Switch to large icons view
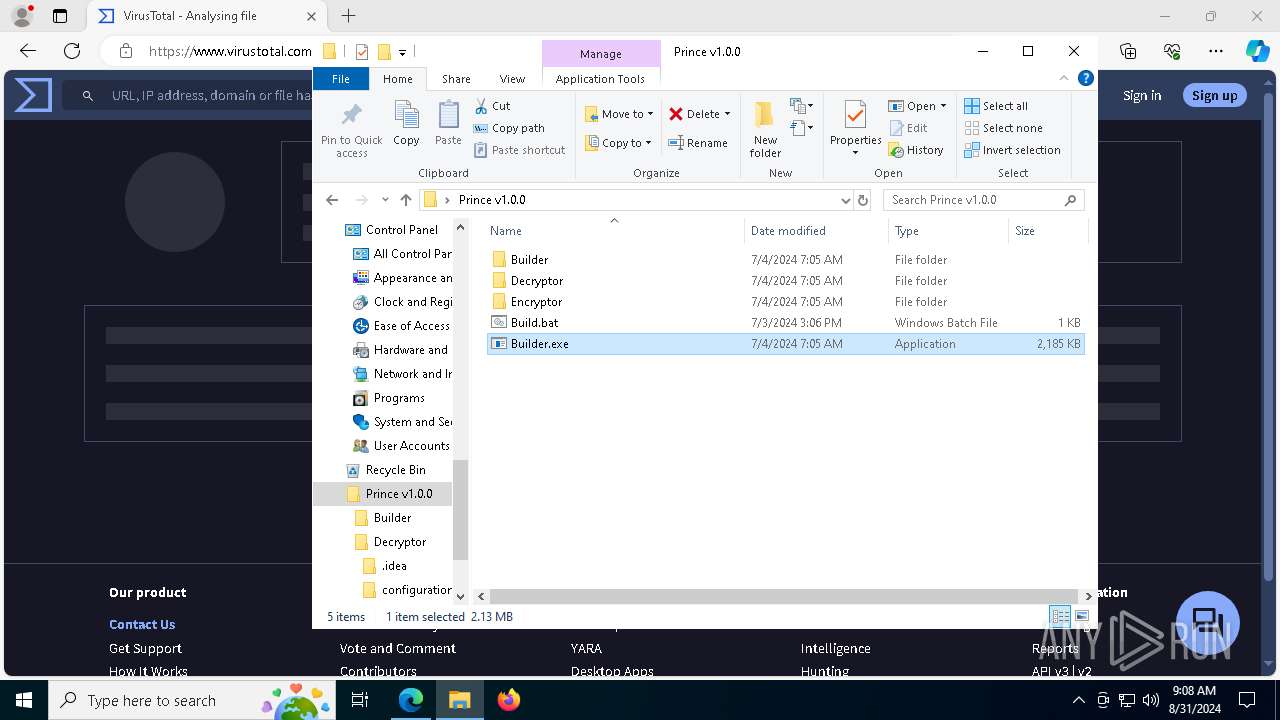Viewport: 1280px width, 720px height. [x=1081, y=617]
